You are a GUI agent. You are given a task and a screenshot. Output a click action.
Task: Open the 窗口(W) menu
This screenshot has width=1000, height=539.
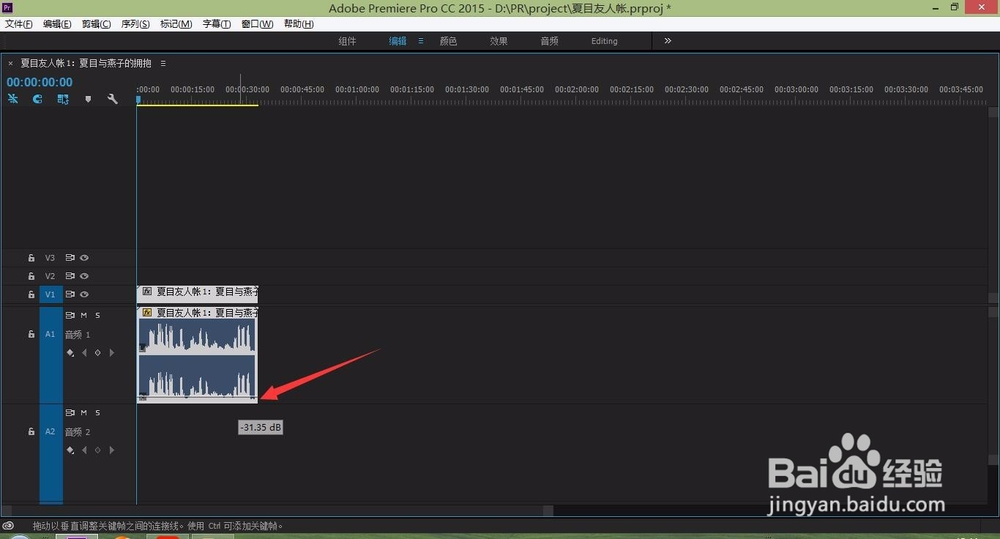coord(257,24)
